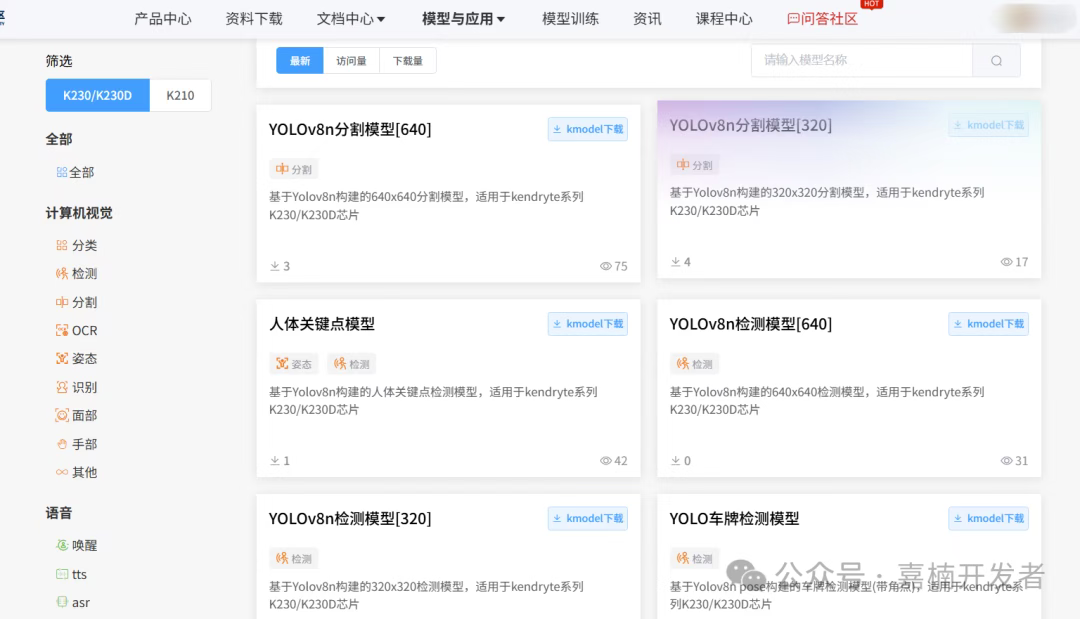
Task: Click the 面部 face icon in sidebar
Action: 62,415
